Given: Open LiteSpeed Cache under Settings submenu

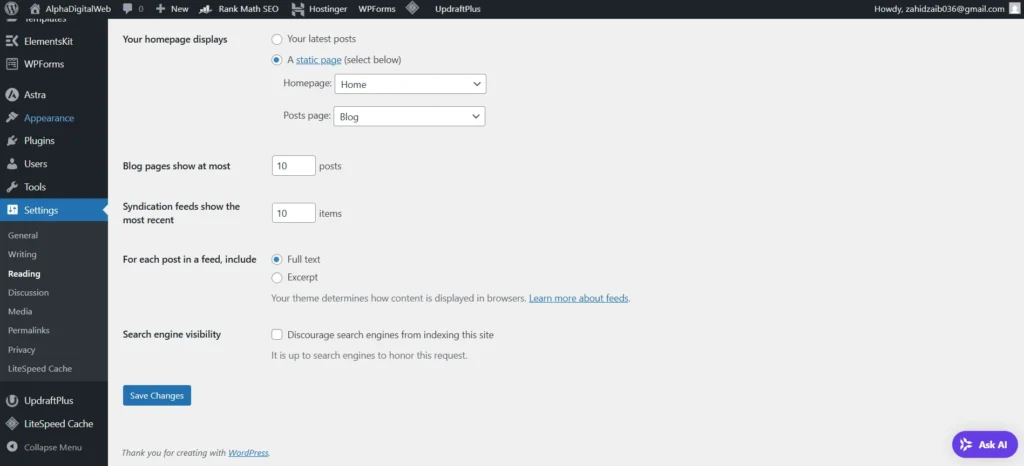Looking at the screenshot, I should (x=40, y=369).
